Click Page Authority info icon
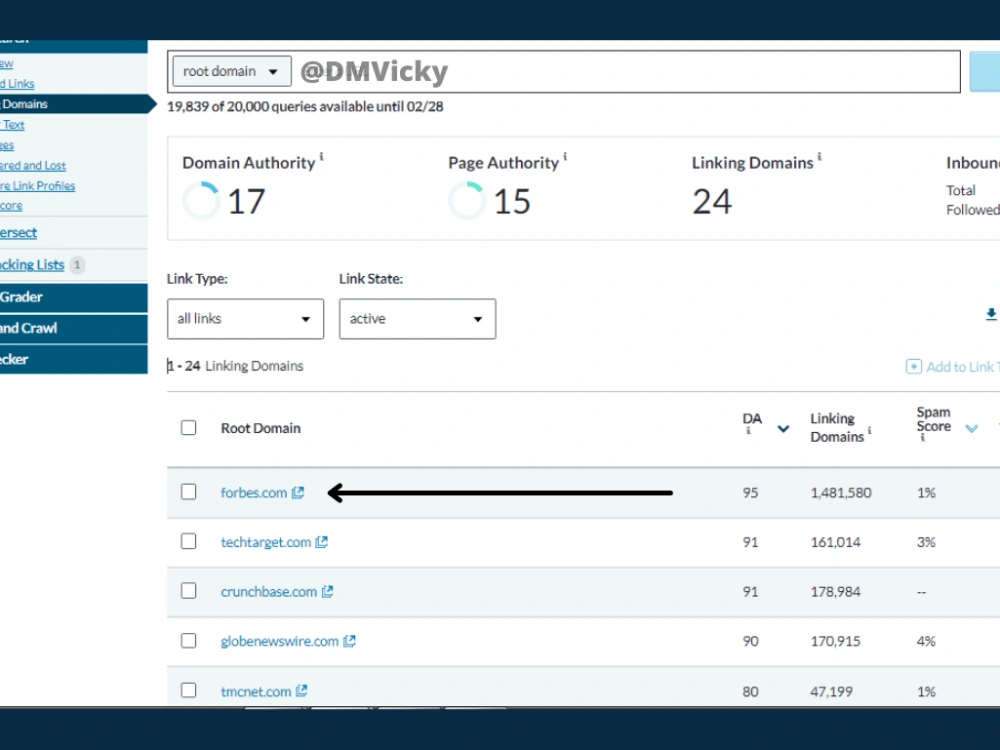Image resolution: width=1000 pixels, height=750 pixels. [x=565, y=156]
